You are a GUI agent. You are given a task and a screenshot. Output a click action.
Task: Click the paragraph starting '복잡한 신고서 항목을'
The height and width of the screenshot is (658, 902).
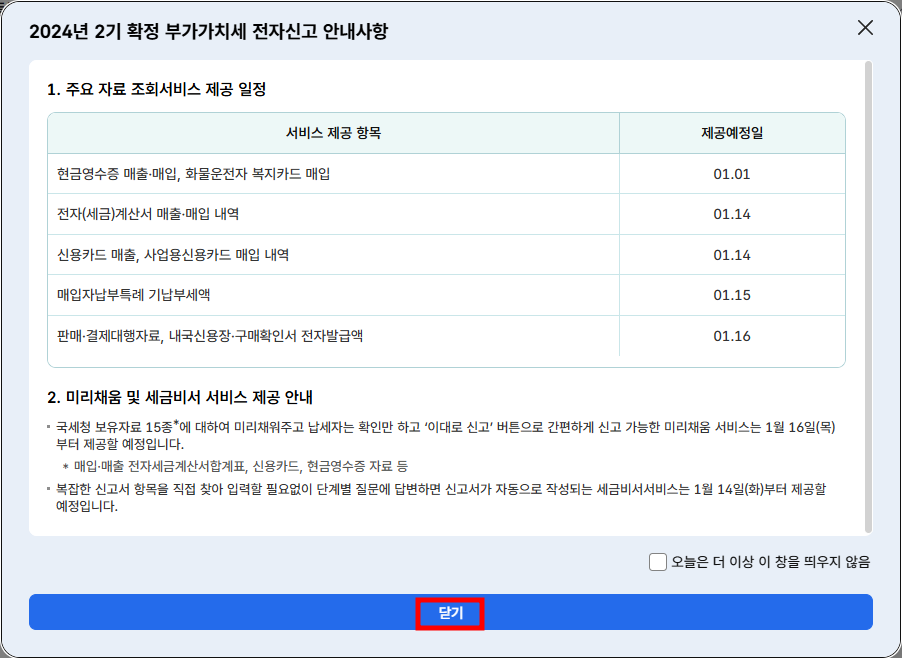(441, 498)
